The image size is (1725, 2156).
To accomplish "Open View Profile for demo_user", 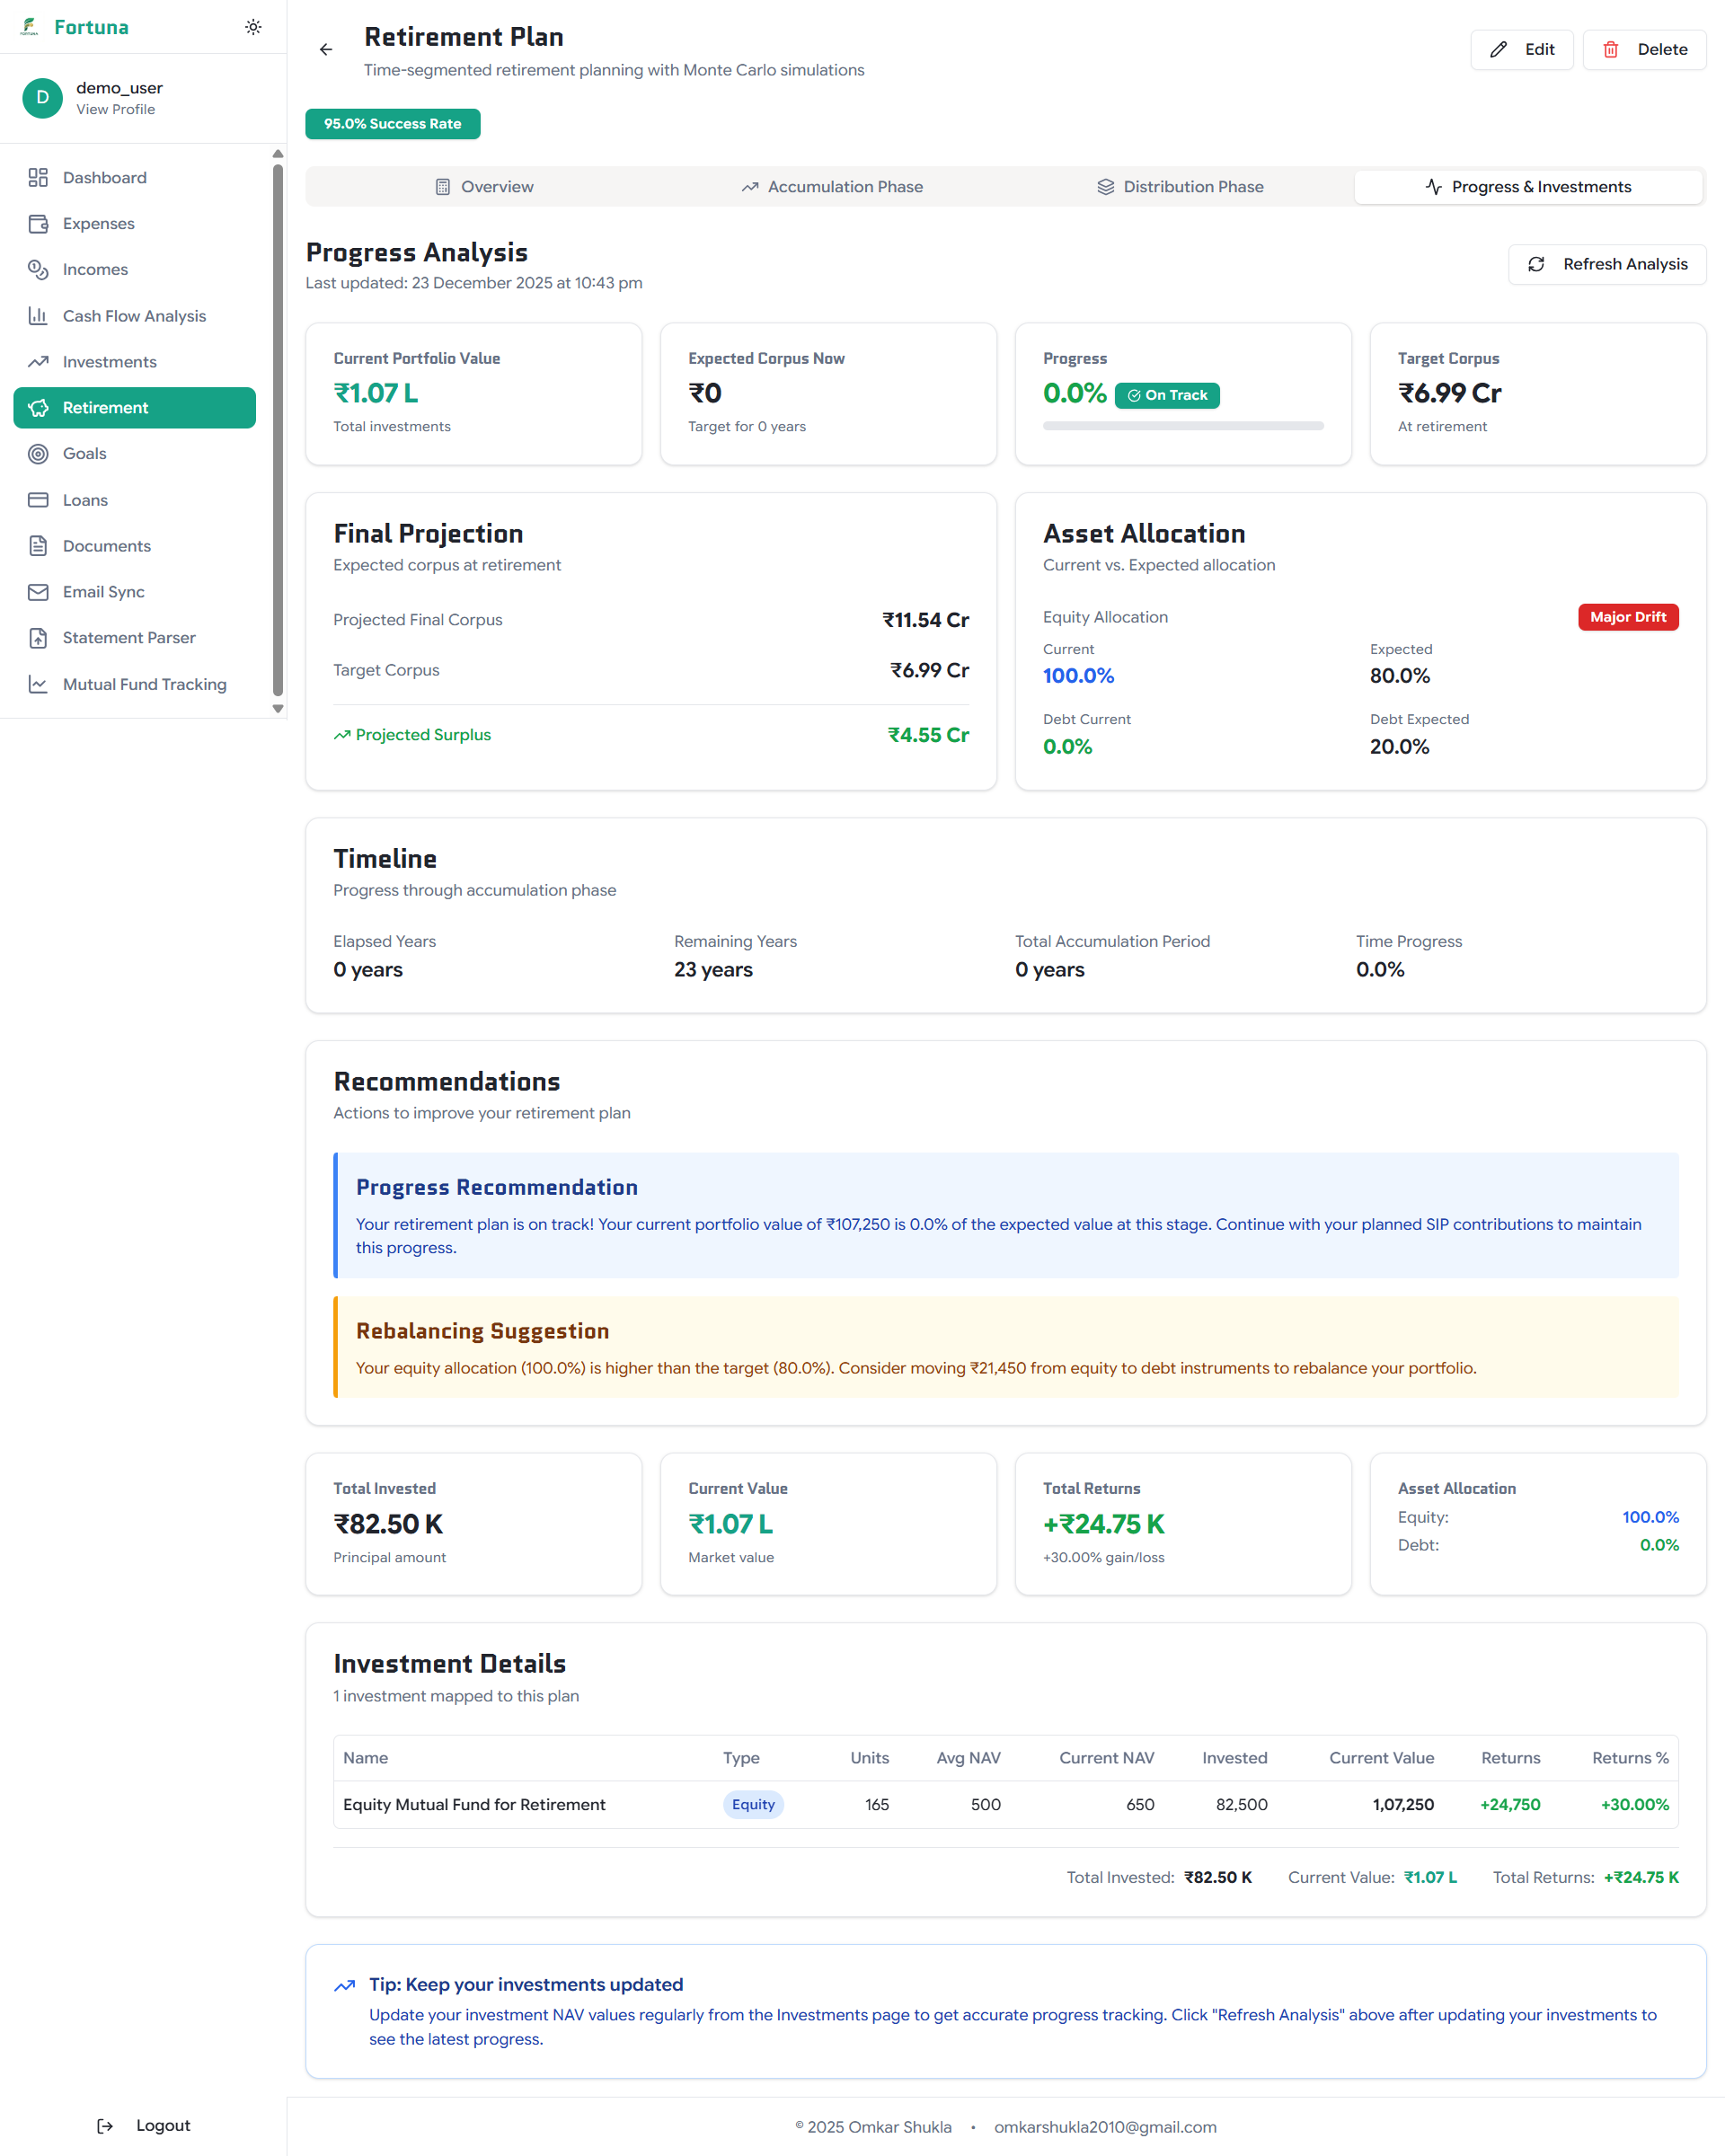I will point(115,110).
